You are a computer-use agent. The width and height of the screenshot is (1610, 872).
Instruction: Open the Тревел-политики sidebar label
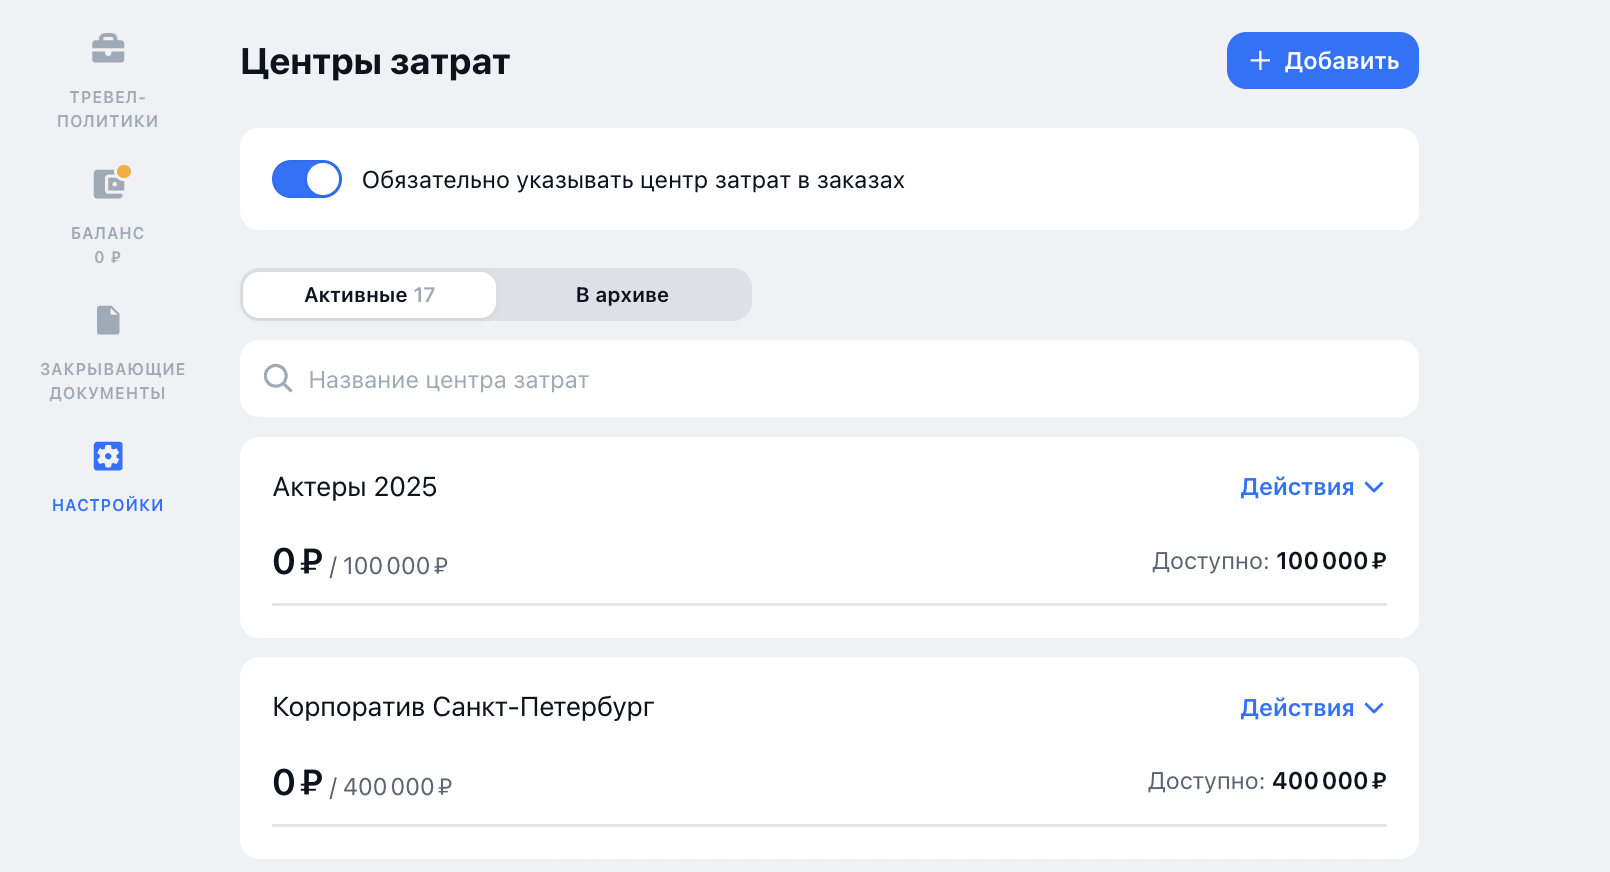(x=108, y=109)
